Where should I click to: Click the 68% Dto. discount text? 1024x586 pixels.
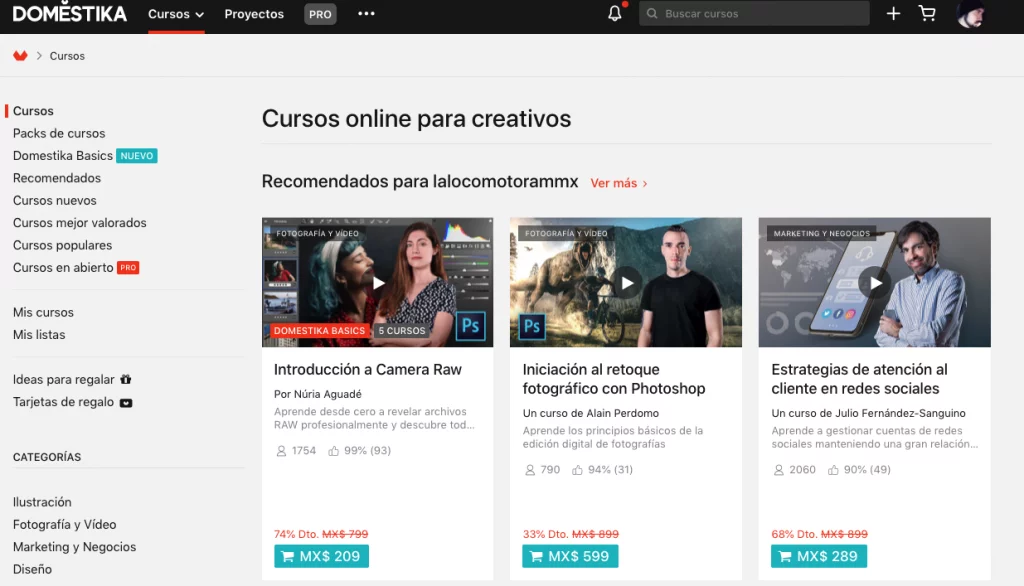794,534
